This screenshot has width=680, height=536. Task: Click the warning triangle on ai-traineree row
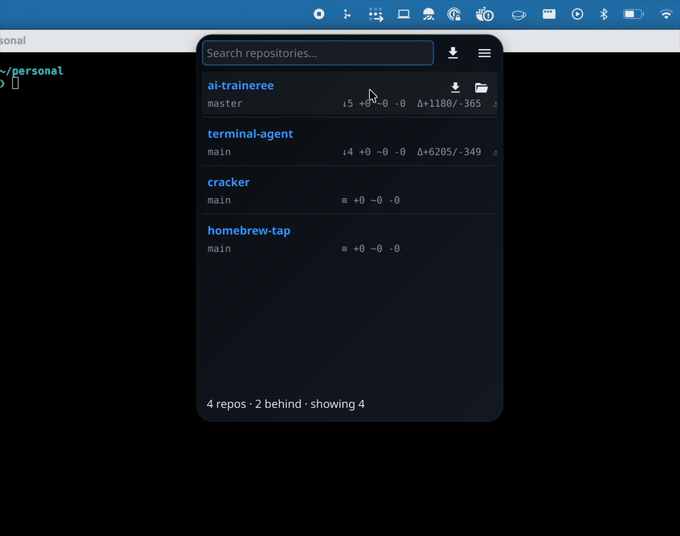coord(495,104)
